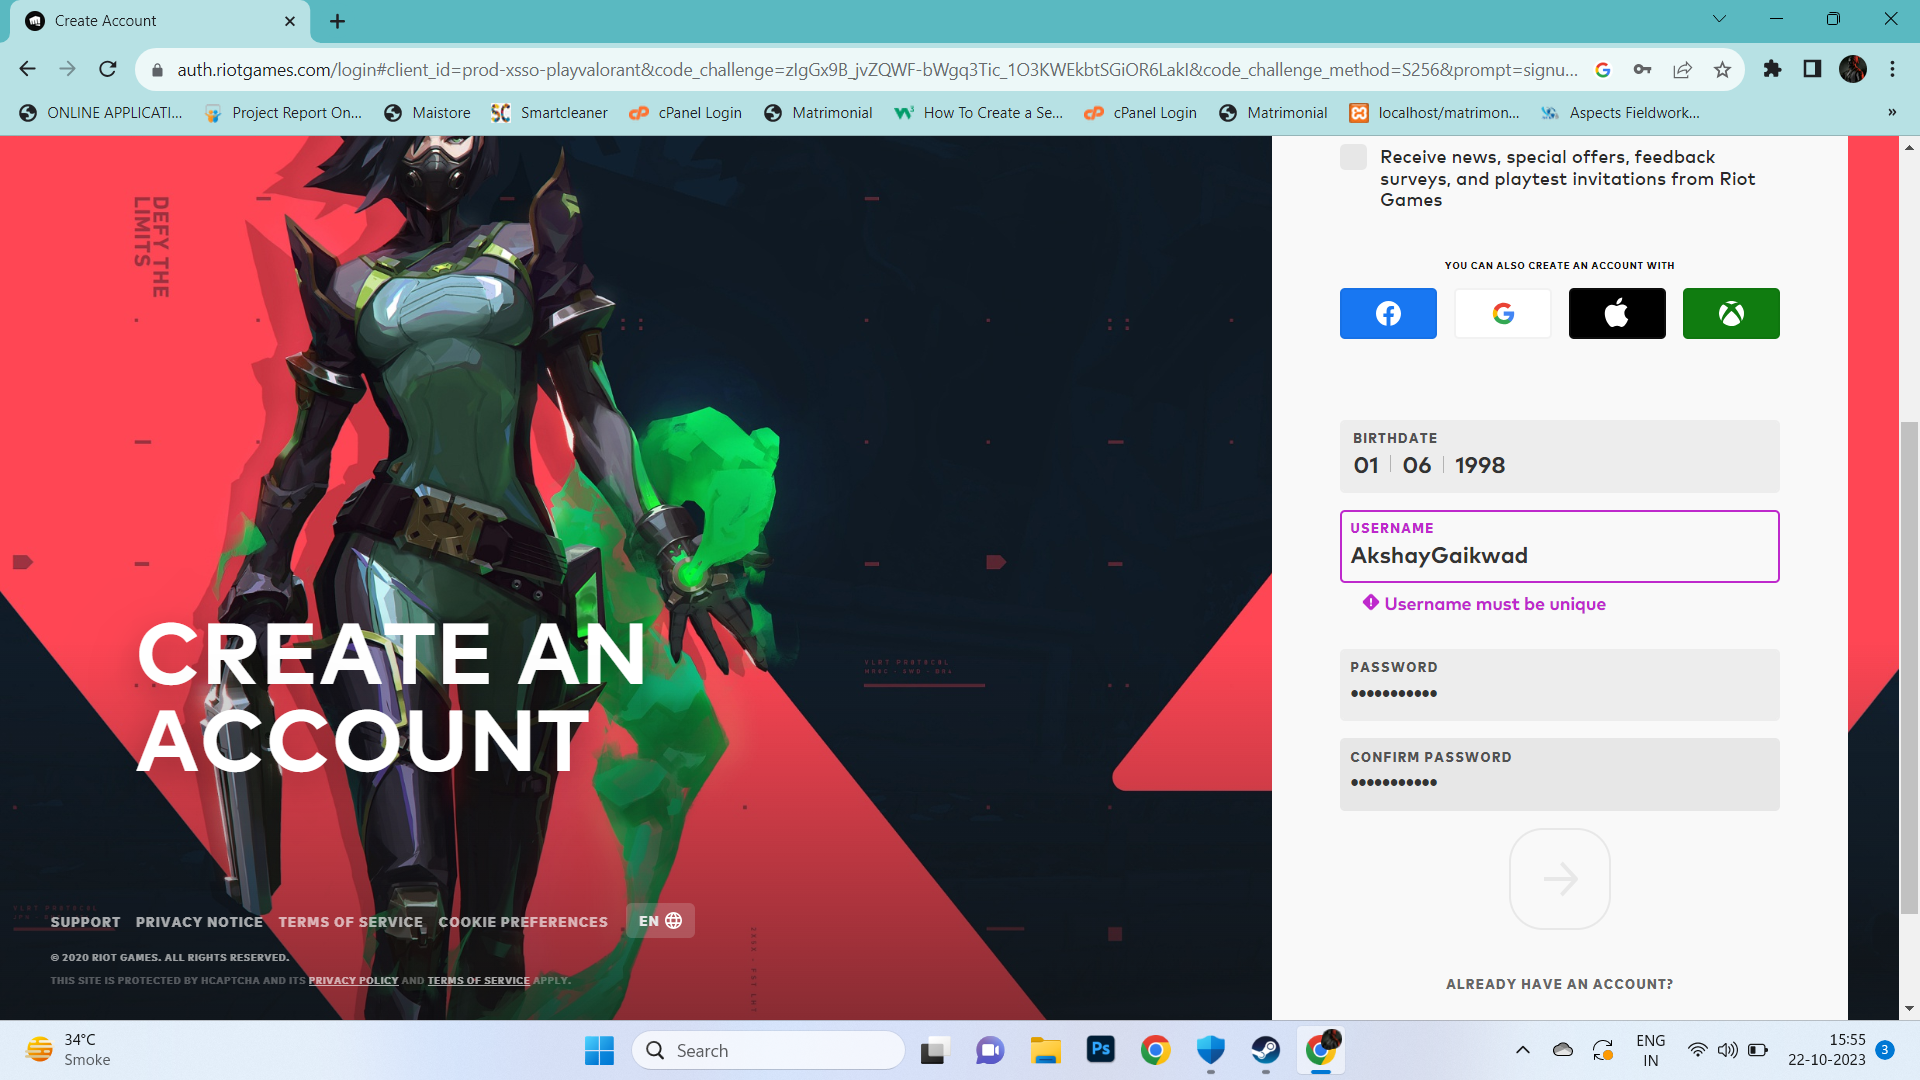1920x1080 pixels.
Task: Open localhost/matrimon... bookmark
Action: 1434,113
